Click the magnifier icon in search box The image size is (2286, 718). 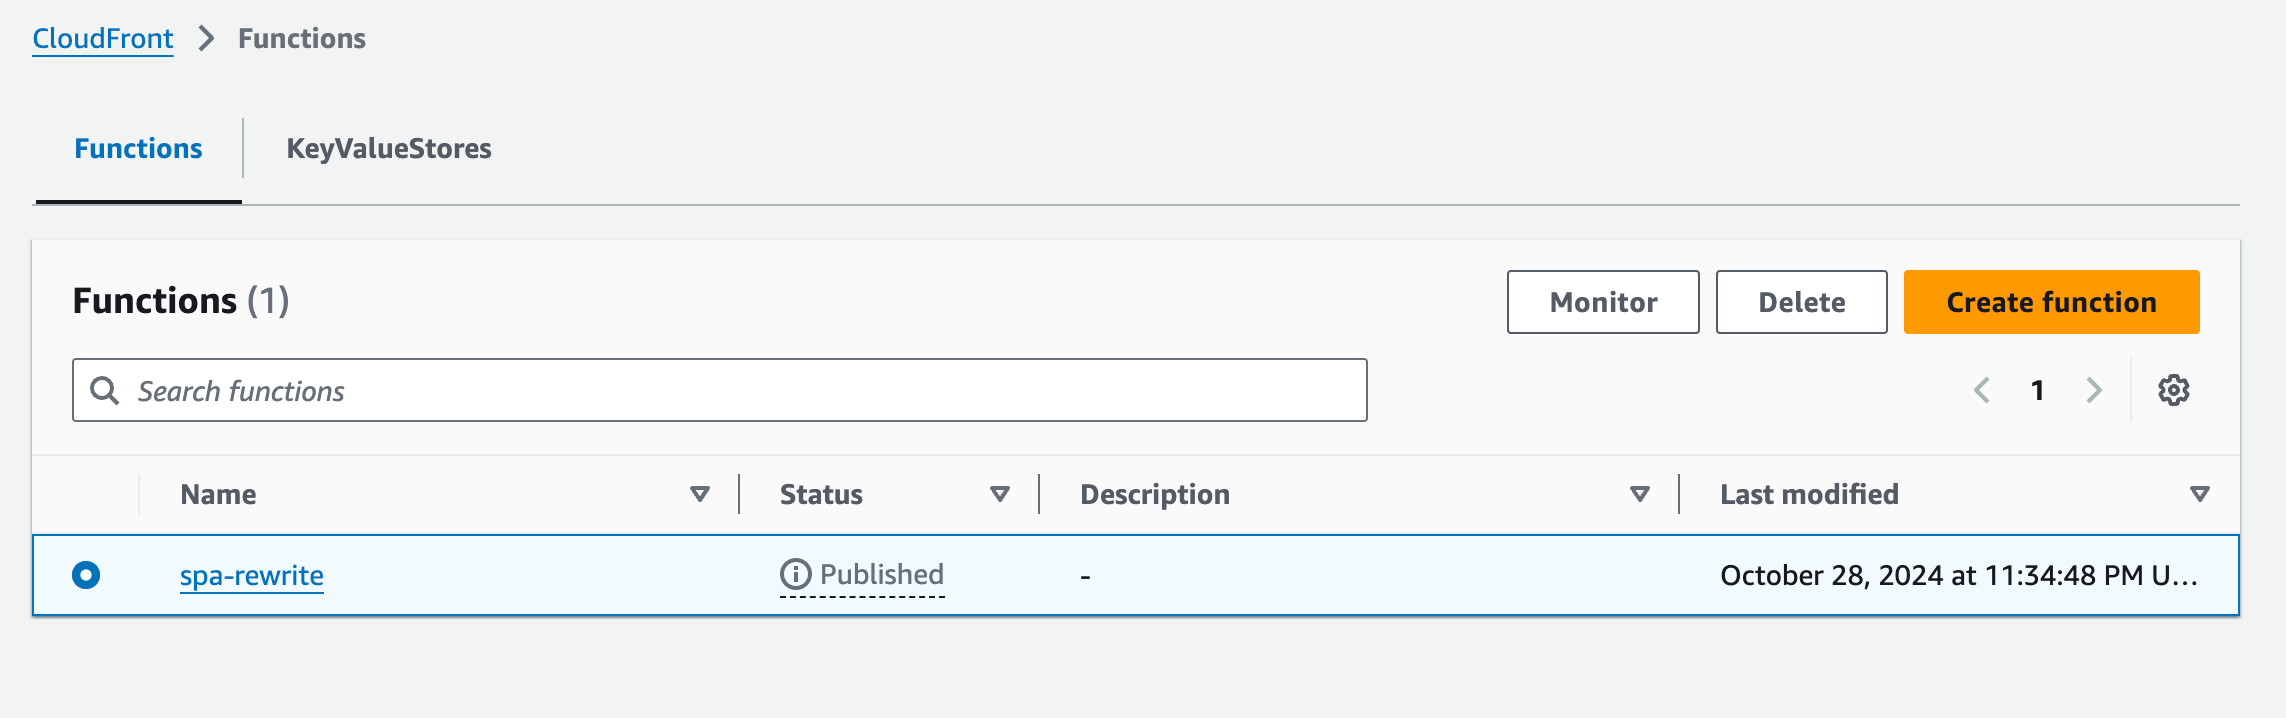coord(104,390)
